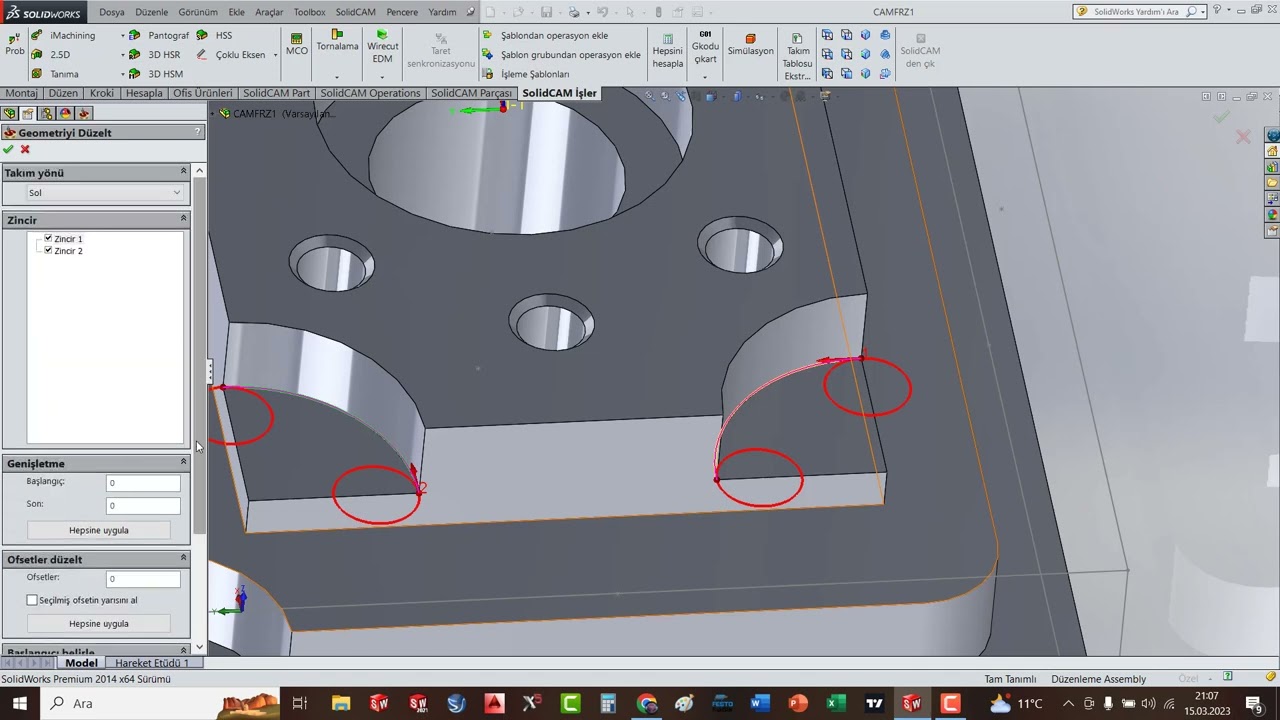Click the red X in viewport corner

click(1243, 137)
